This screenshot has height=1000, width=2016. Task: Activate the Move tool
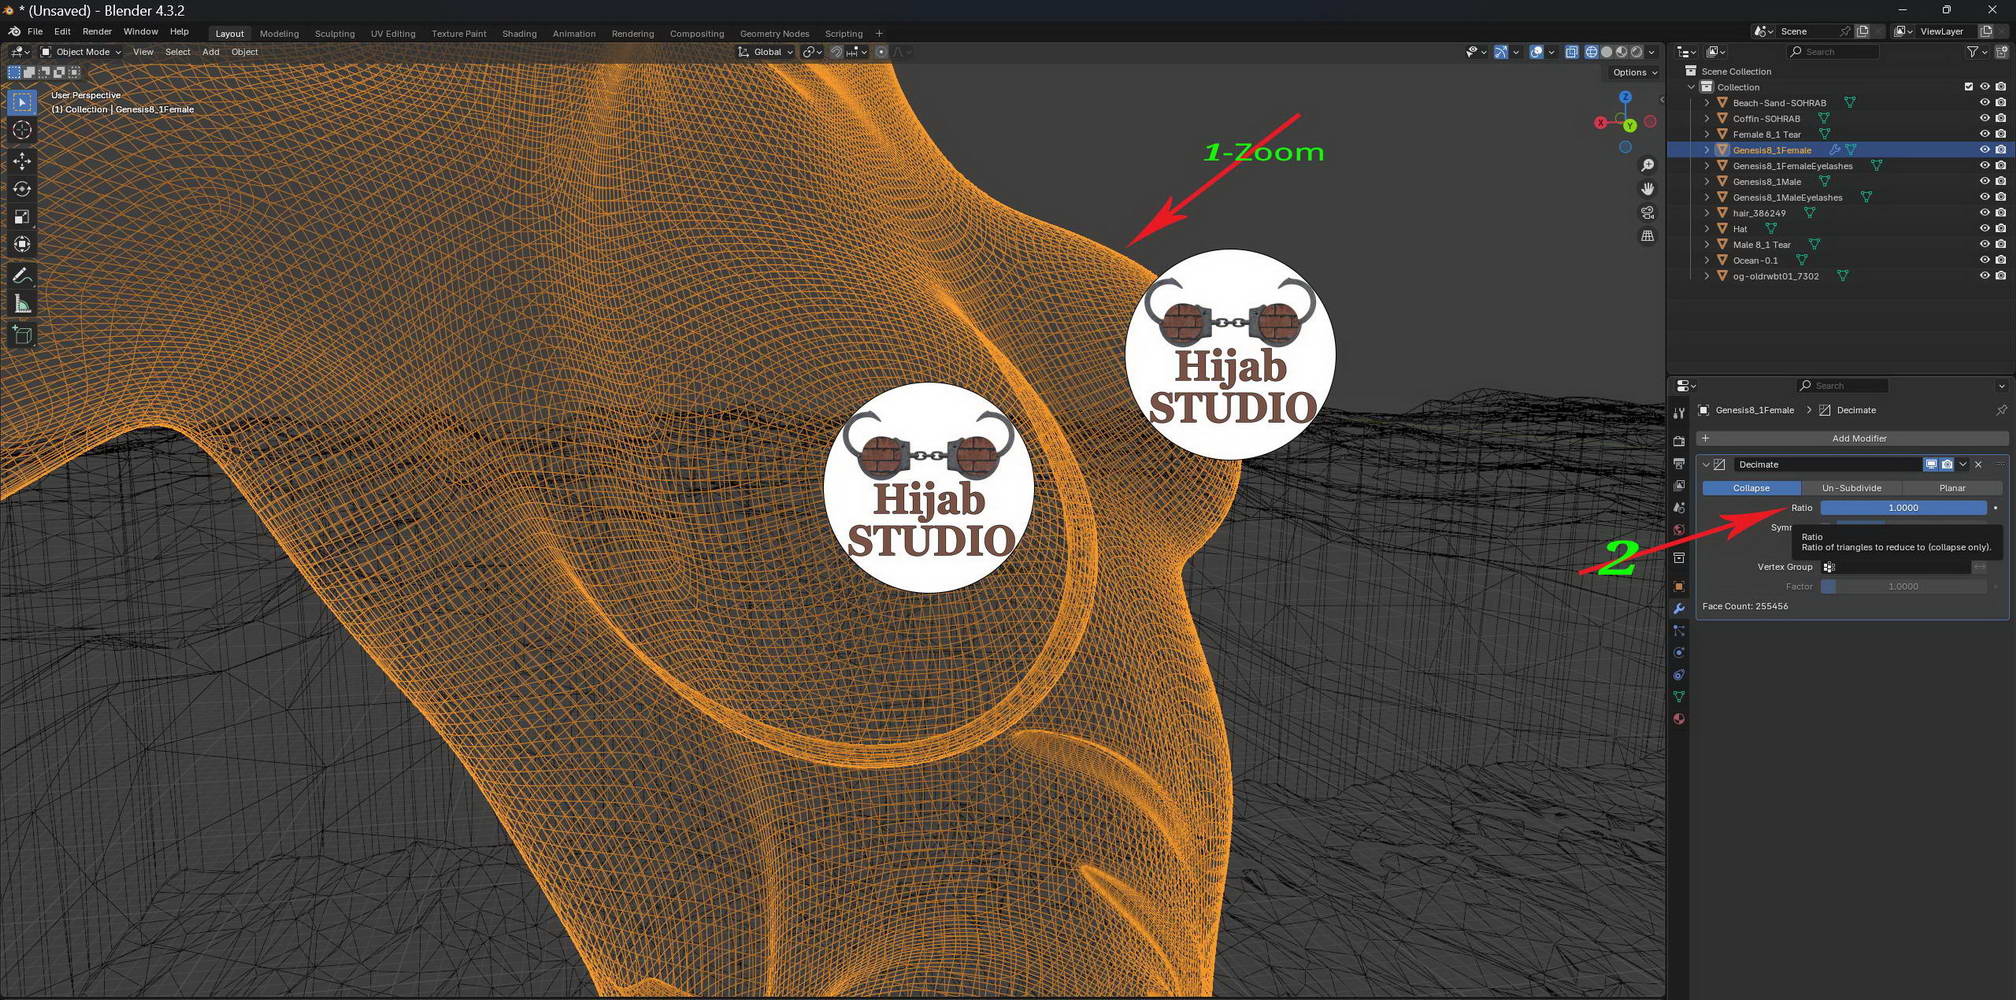22,161
